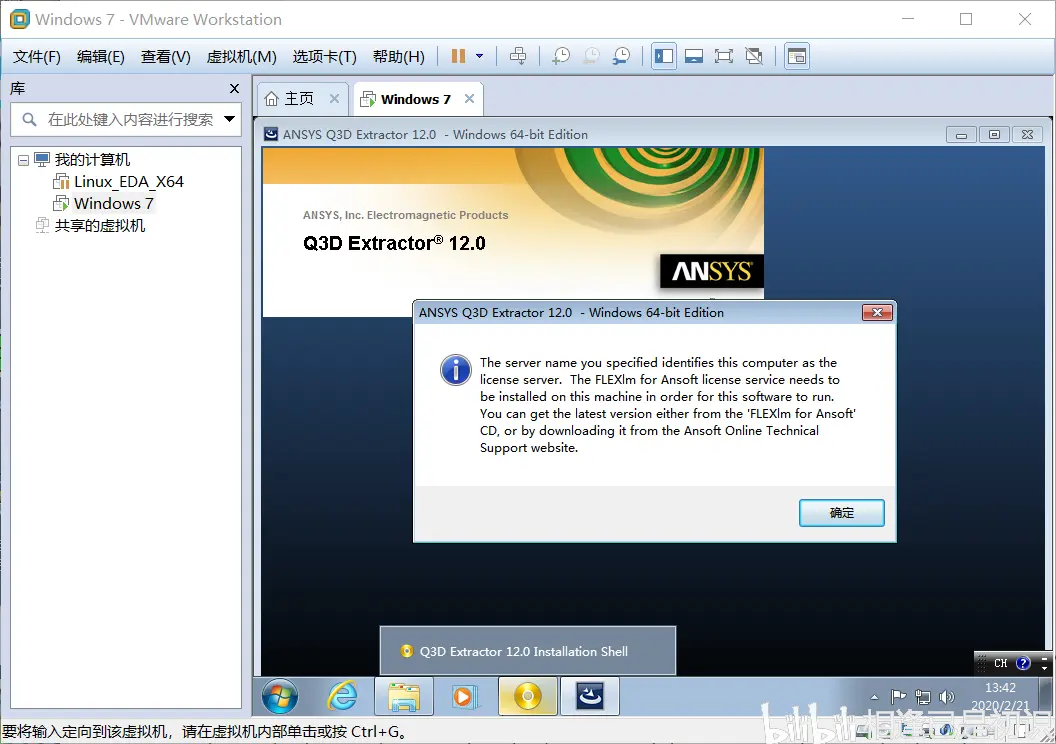Click 确定 in the license server dialog
Screen dimensions: 1056x744
coord(841,513)
